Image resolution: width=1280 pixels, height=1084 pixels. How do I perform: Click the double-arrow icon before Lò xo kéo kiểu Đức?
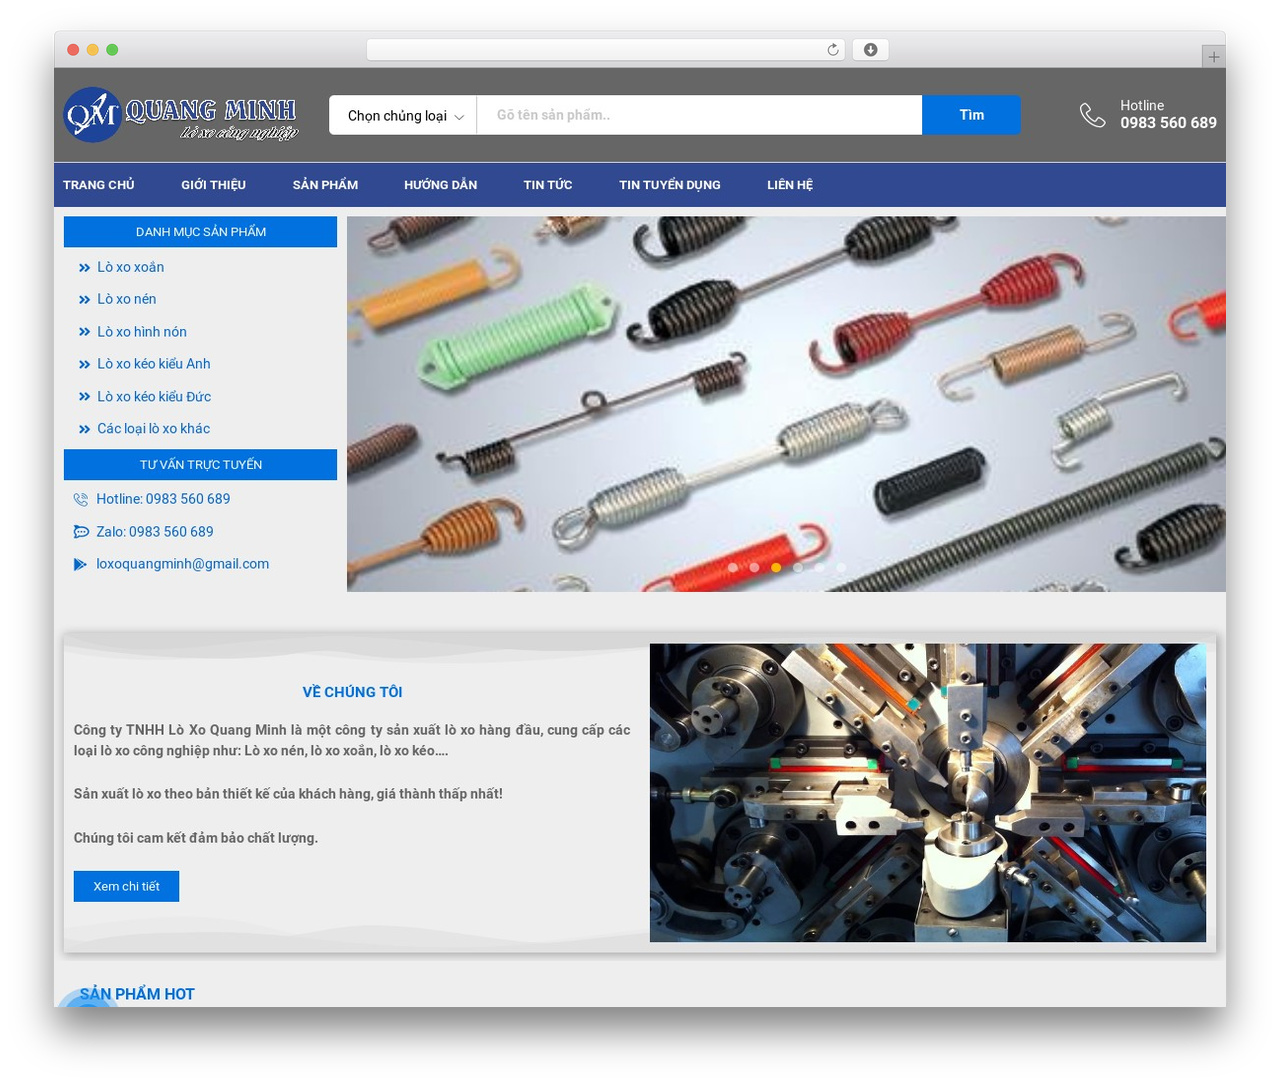click(84, 397)
